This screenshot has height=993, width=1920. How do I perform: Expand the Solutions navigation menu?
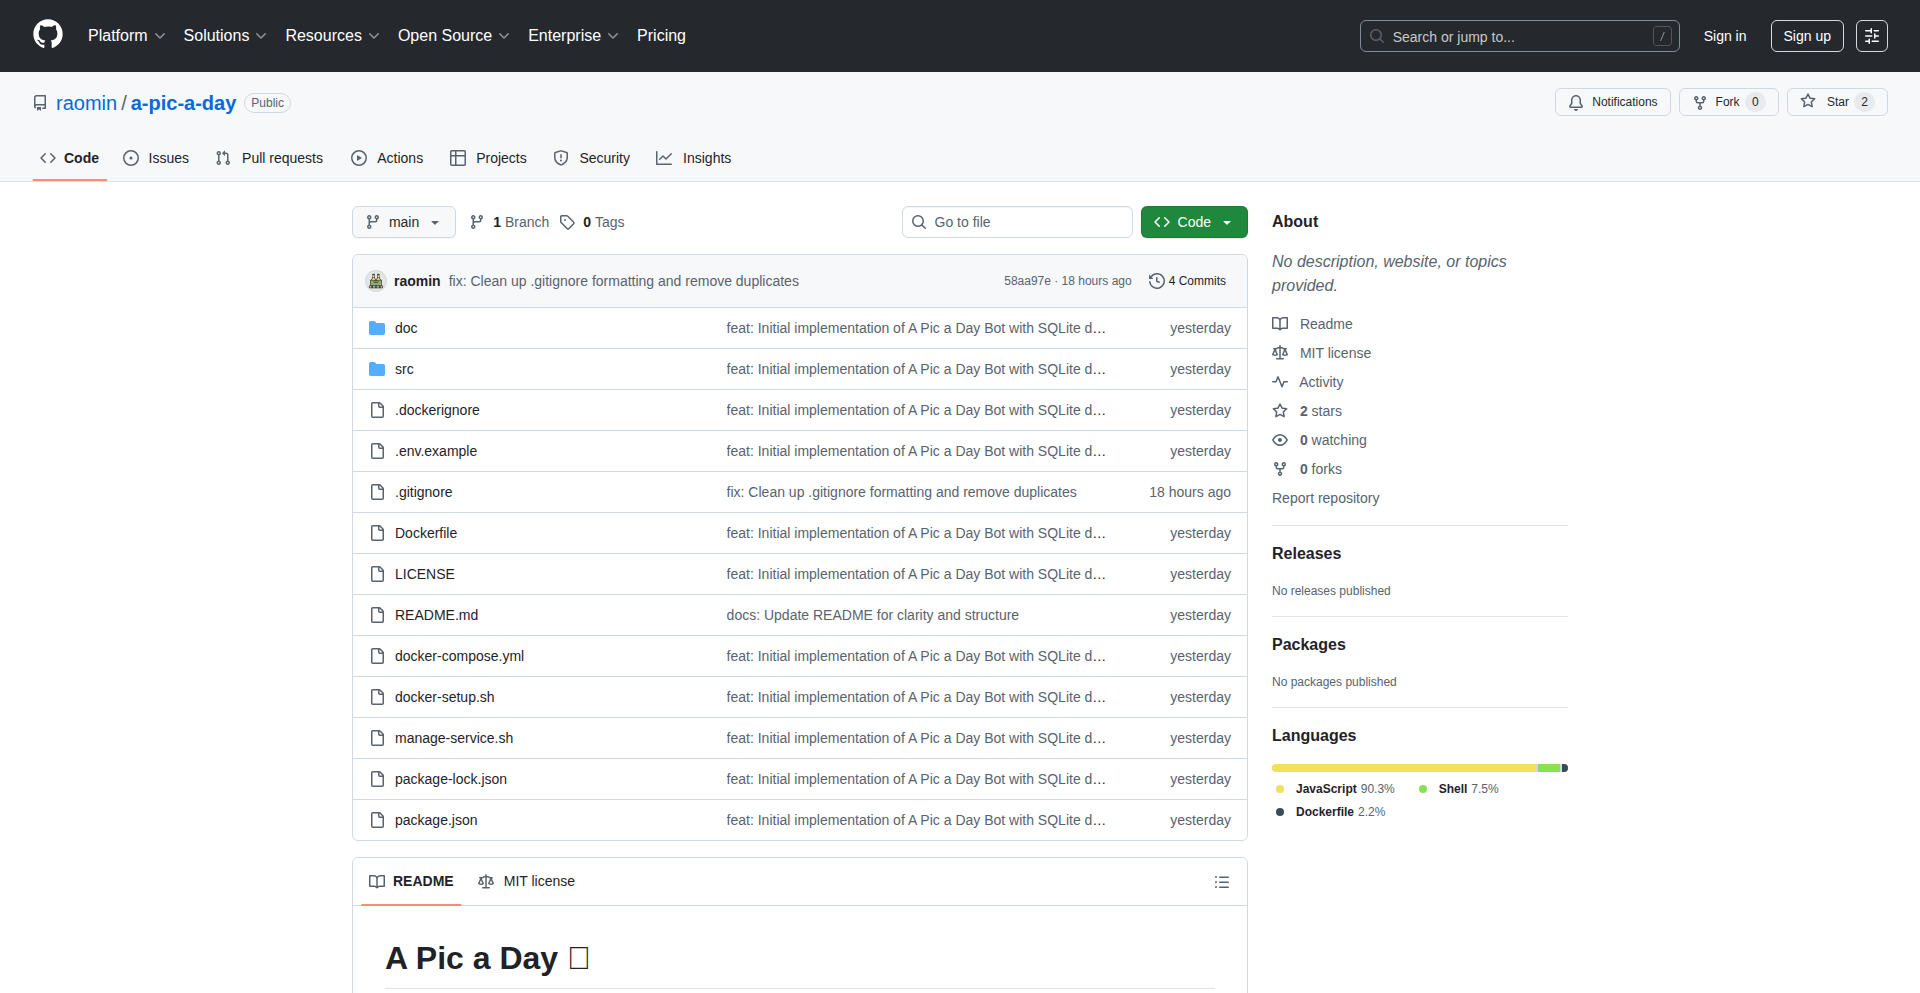pos(225,36)
